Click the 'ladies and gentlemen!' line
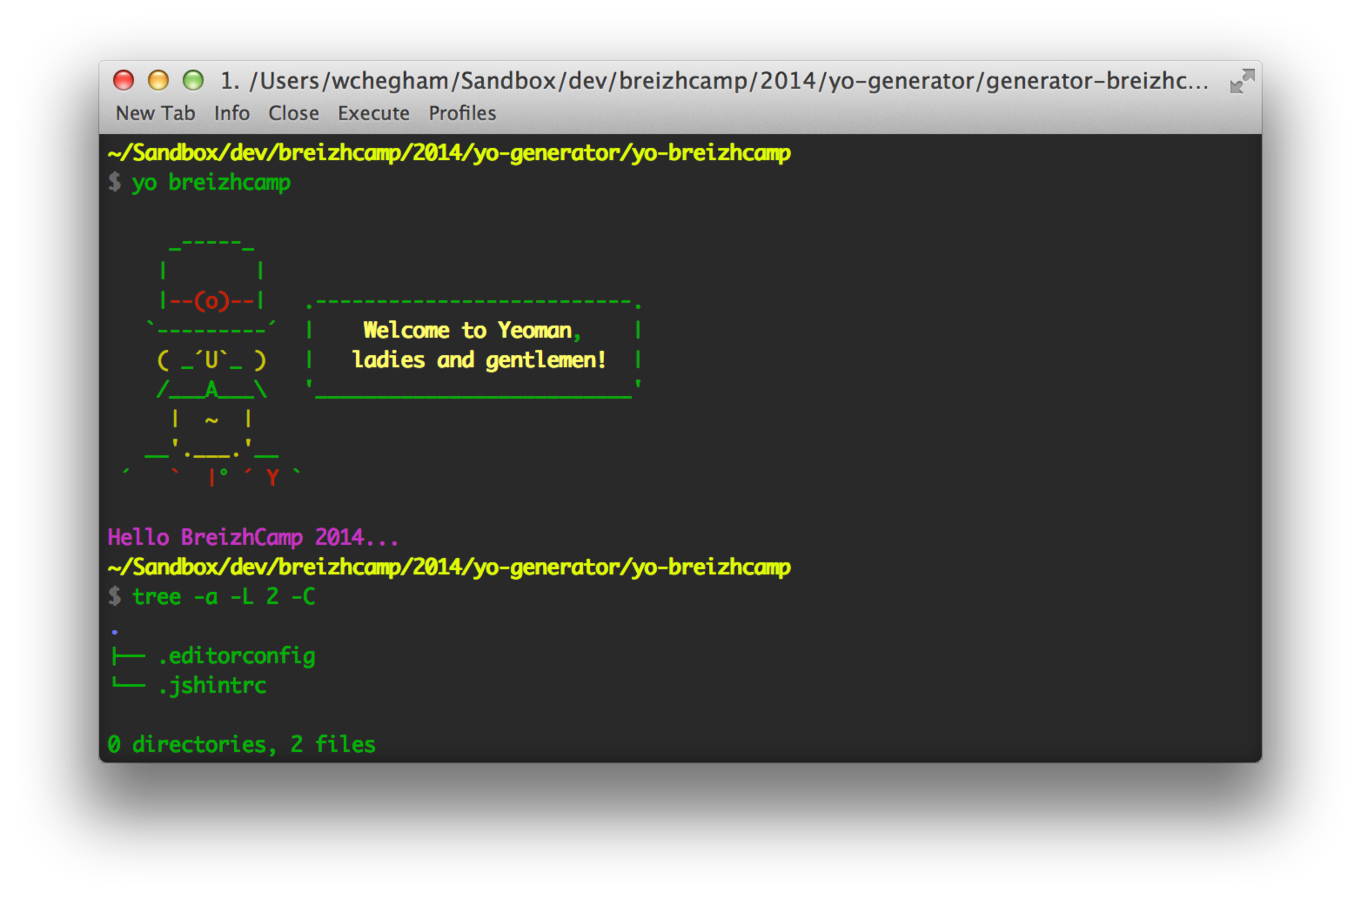Screen dimensions: 1361x900 coord(479,360)
